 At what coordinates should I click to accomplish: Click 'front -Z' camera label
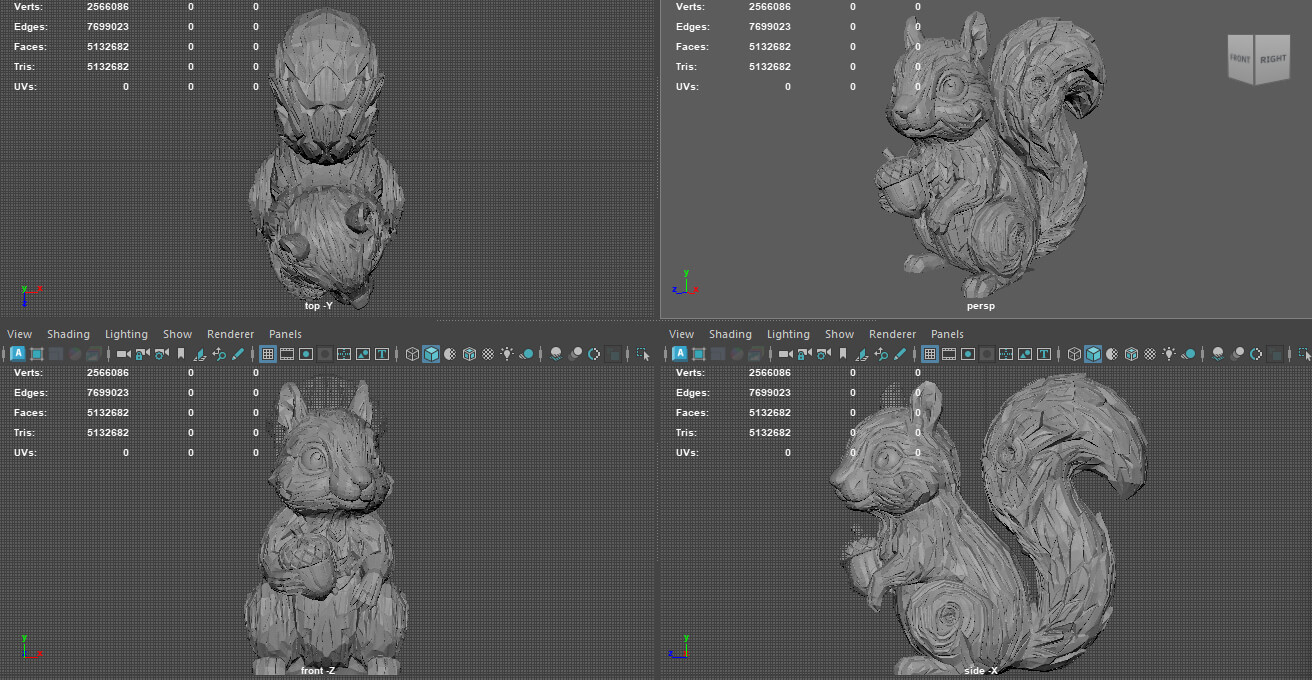tap(317, 670)
